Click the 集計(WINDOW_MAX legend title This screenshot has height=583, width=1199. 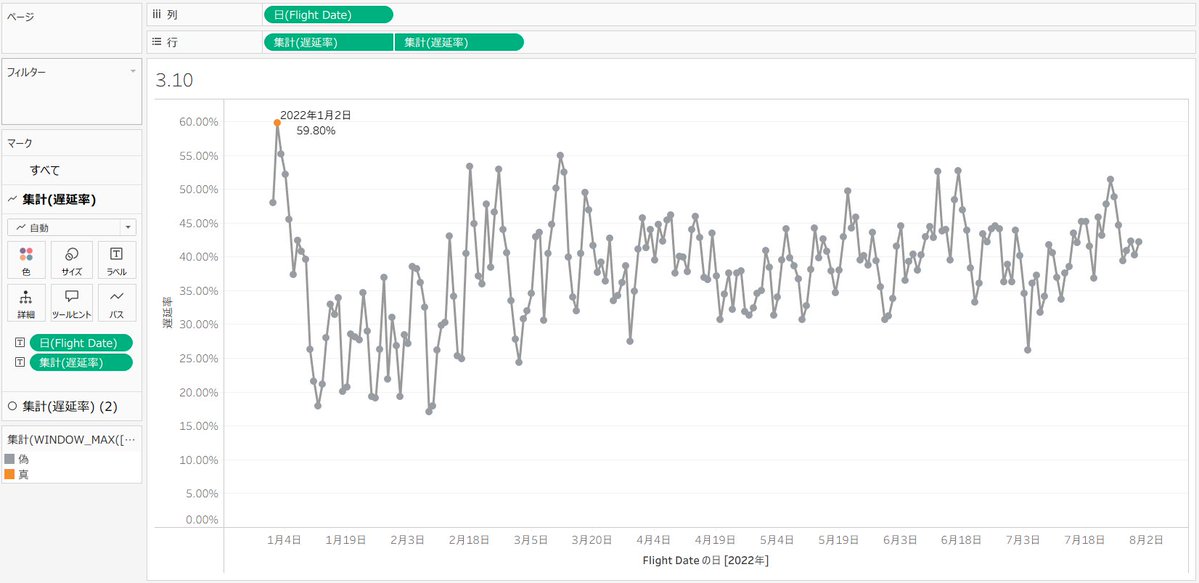coord(71,440)
